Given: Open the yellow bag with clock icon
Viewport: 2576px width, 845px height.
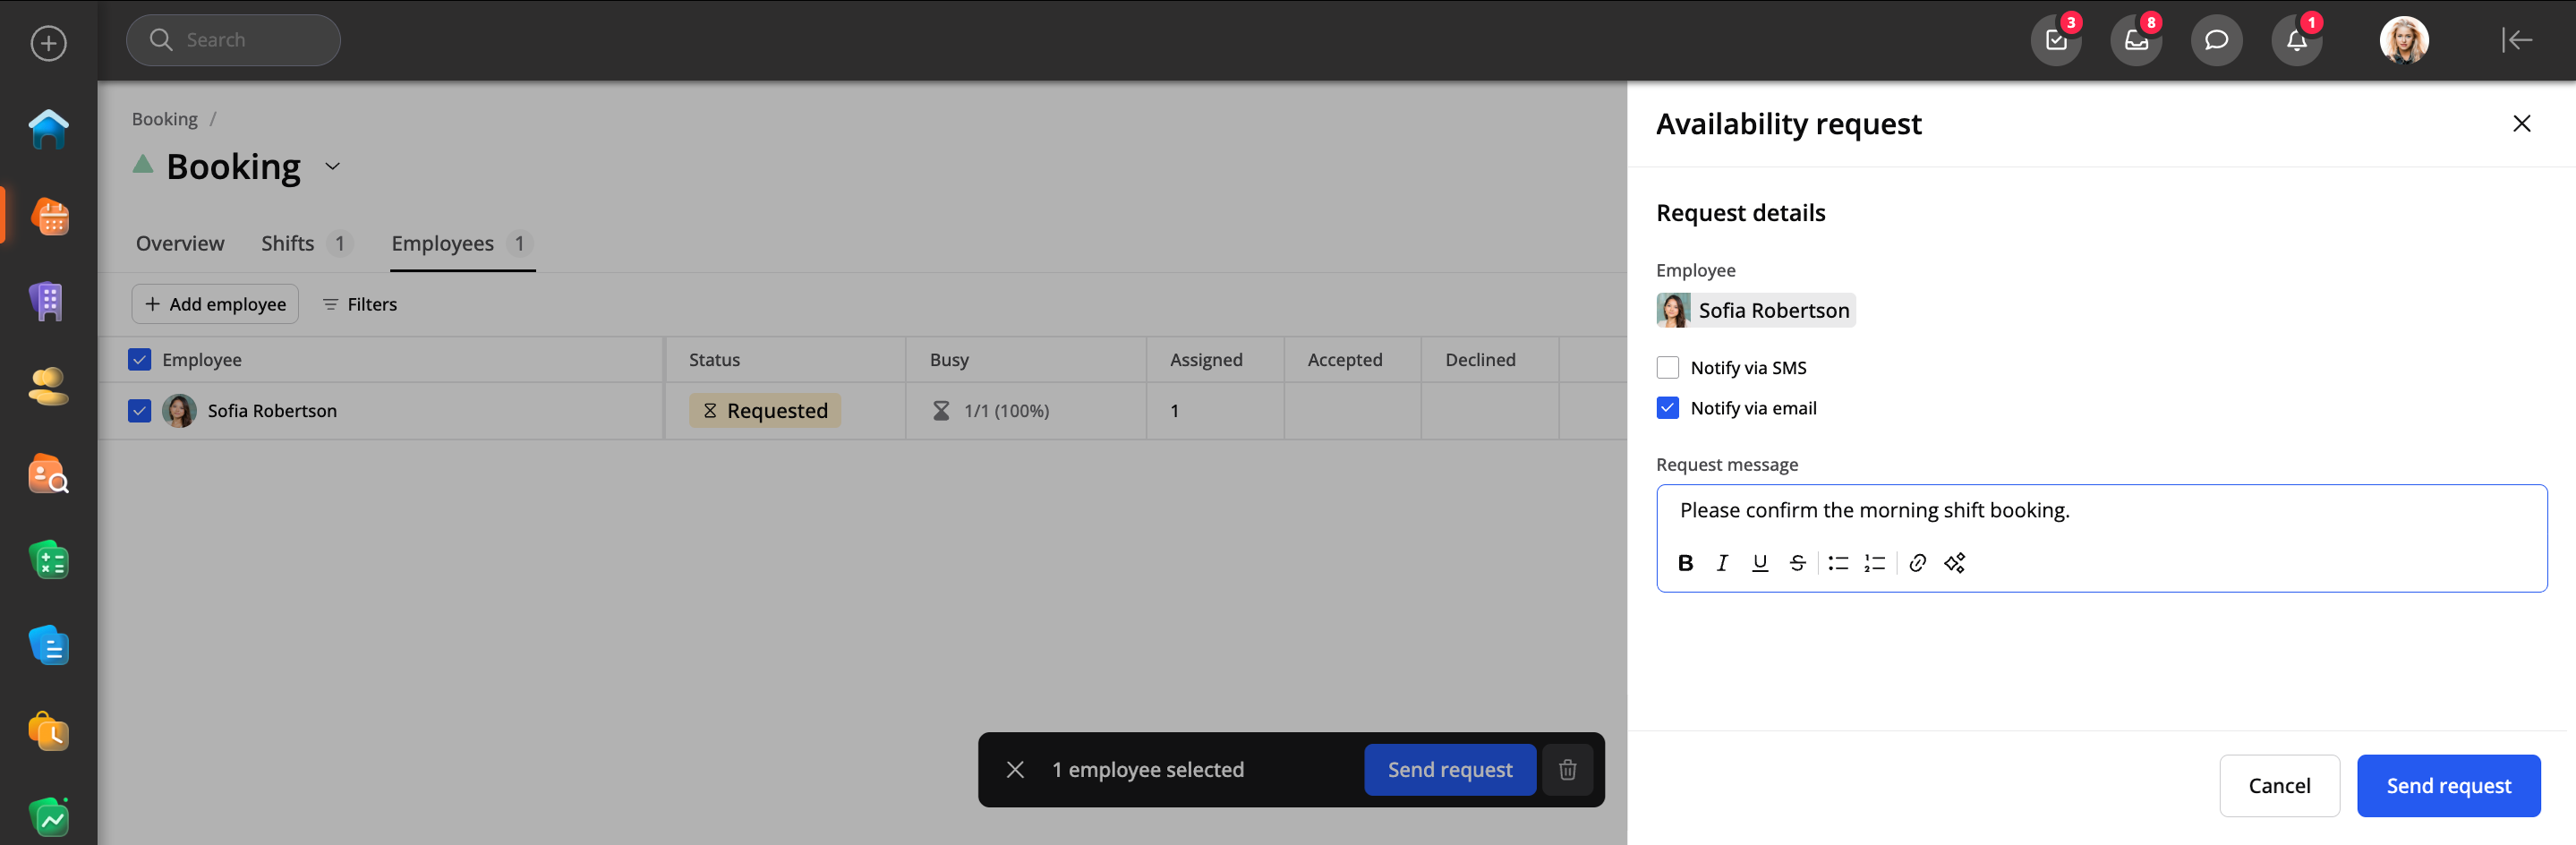Looking at the screenshot, I should pyautogui.click(x=48, y=732).
